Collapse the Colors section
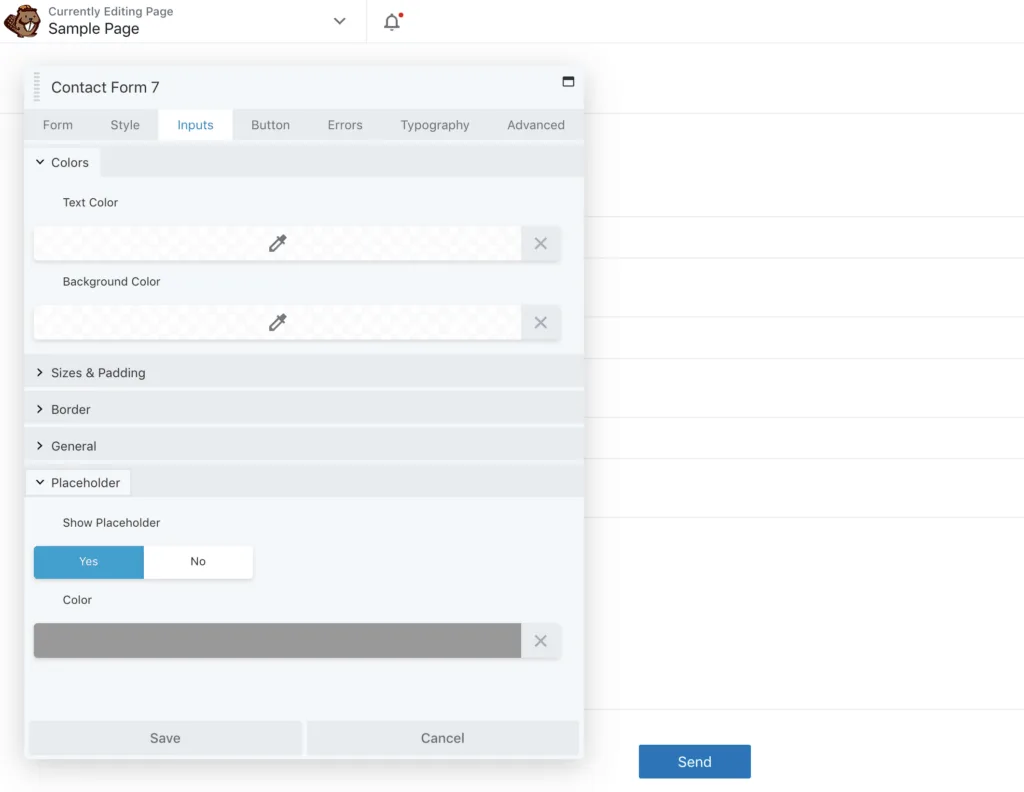The height and width of the screenshot is (792, 1024). pos(63,163)
